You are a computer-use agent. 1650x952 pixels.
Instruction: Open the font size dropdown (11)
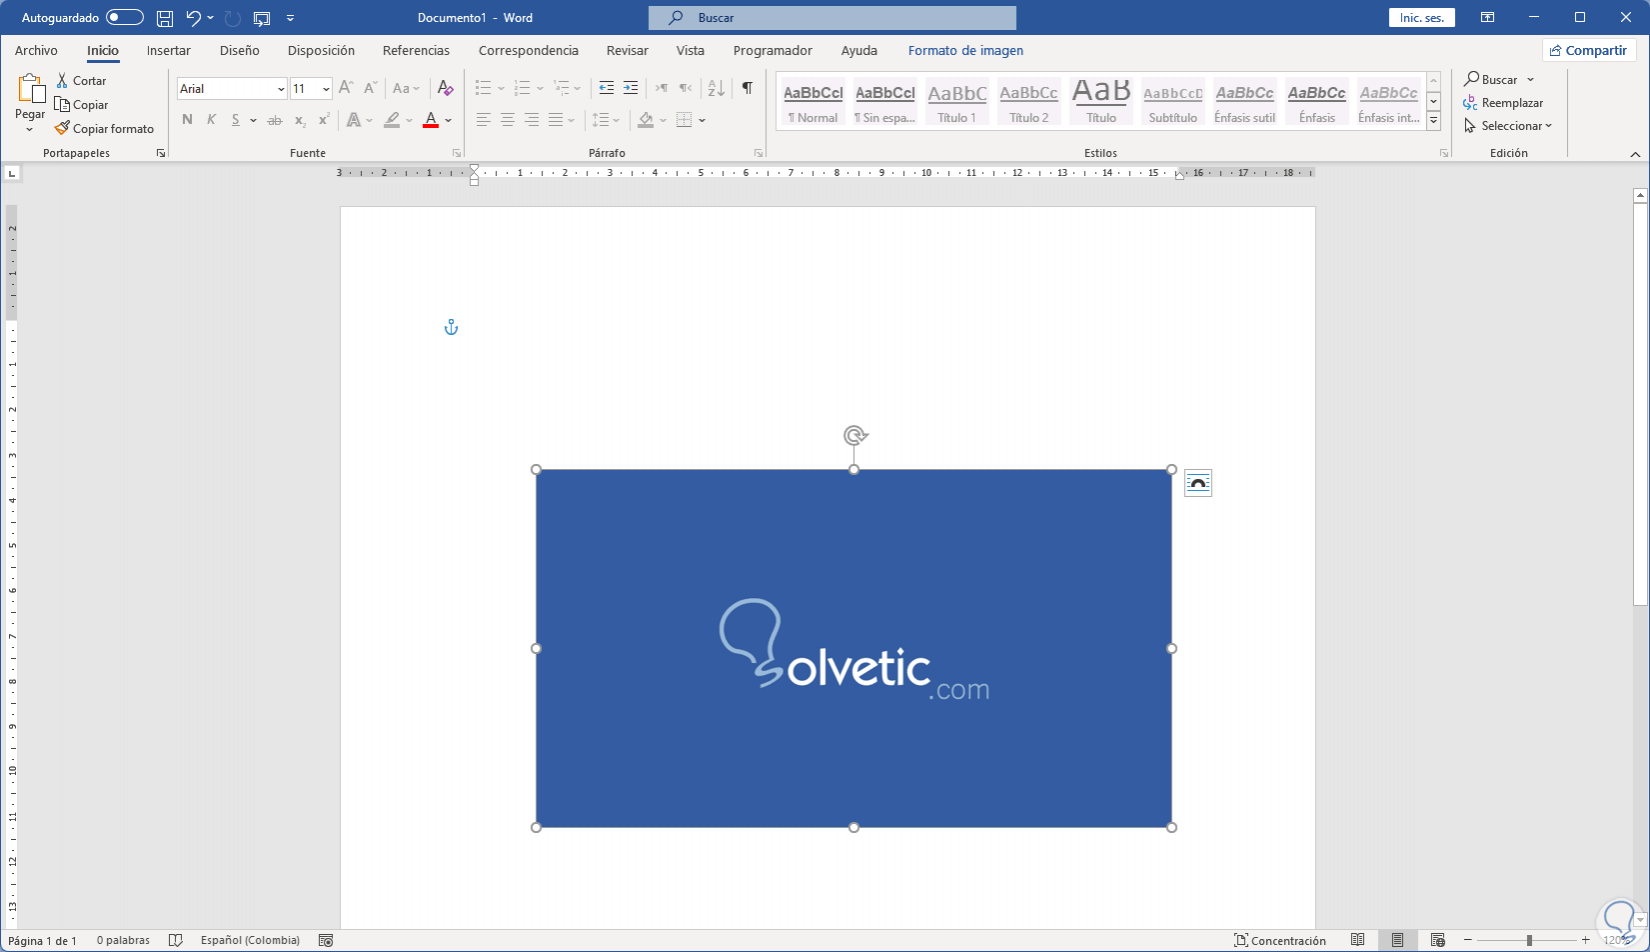pos(326,89)
